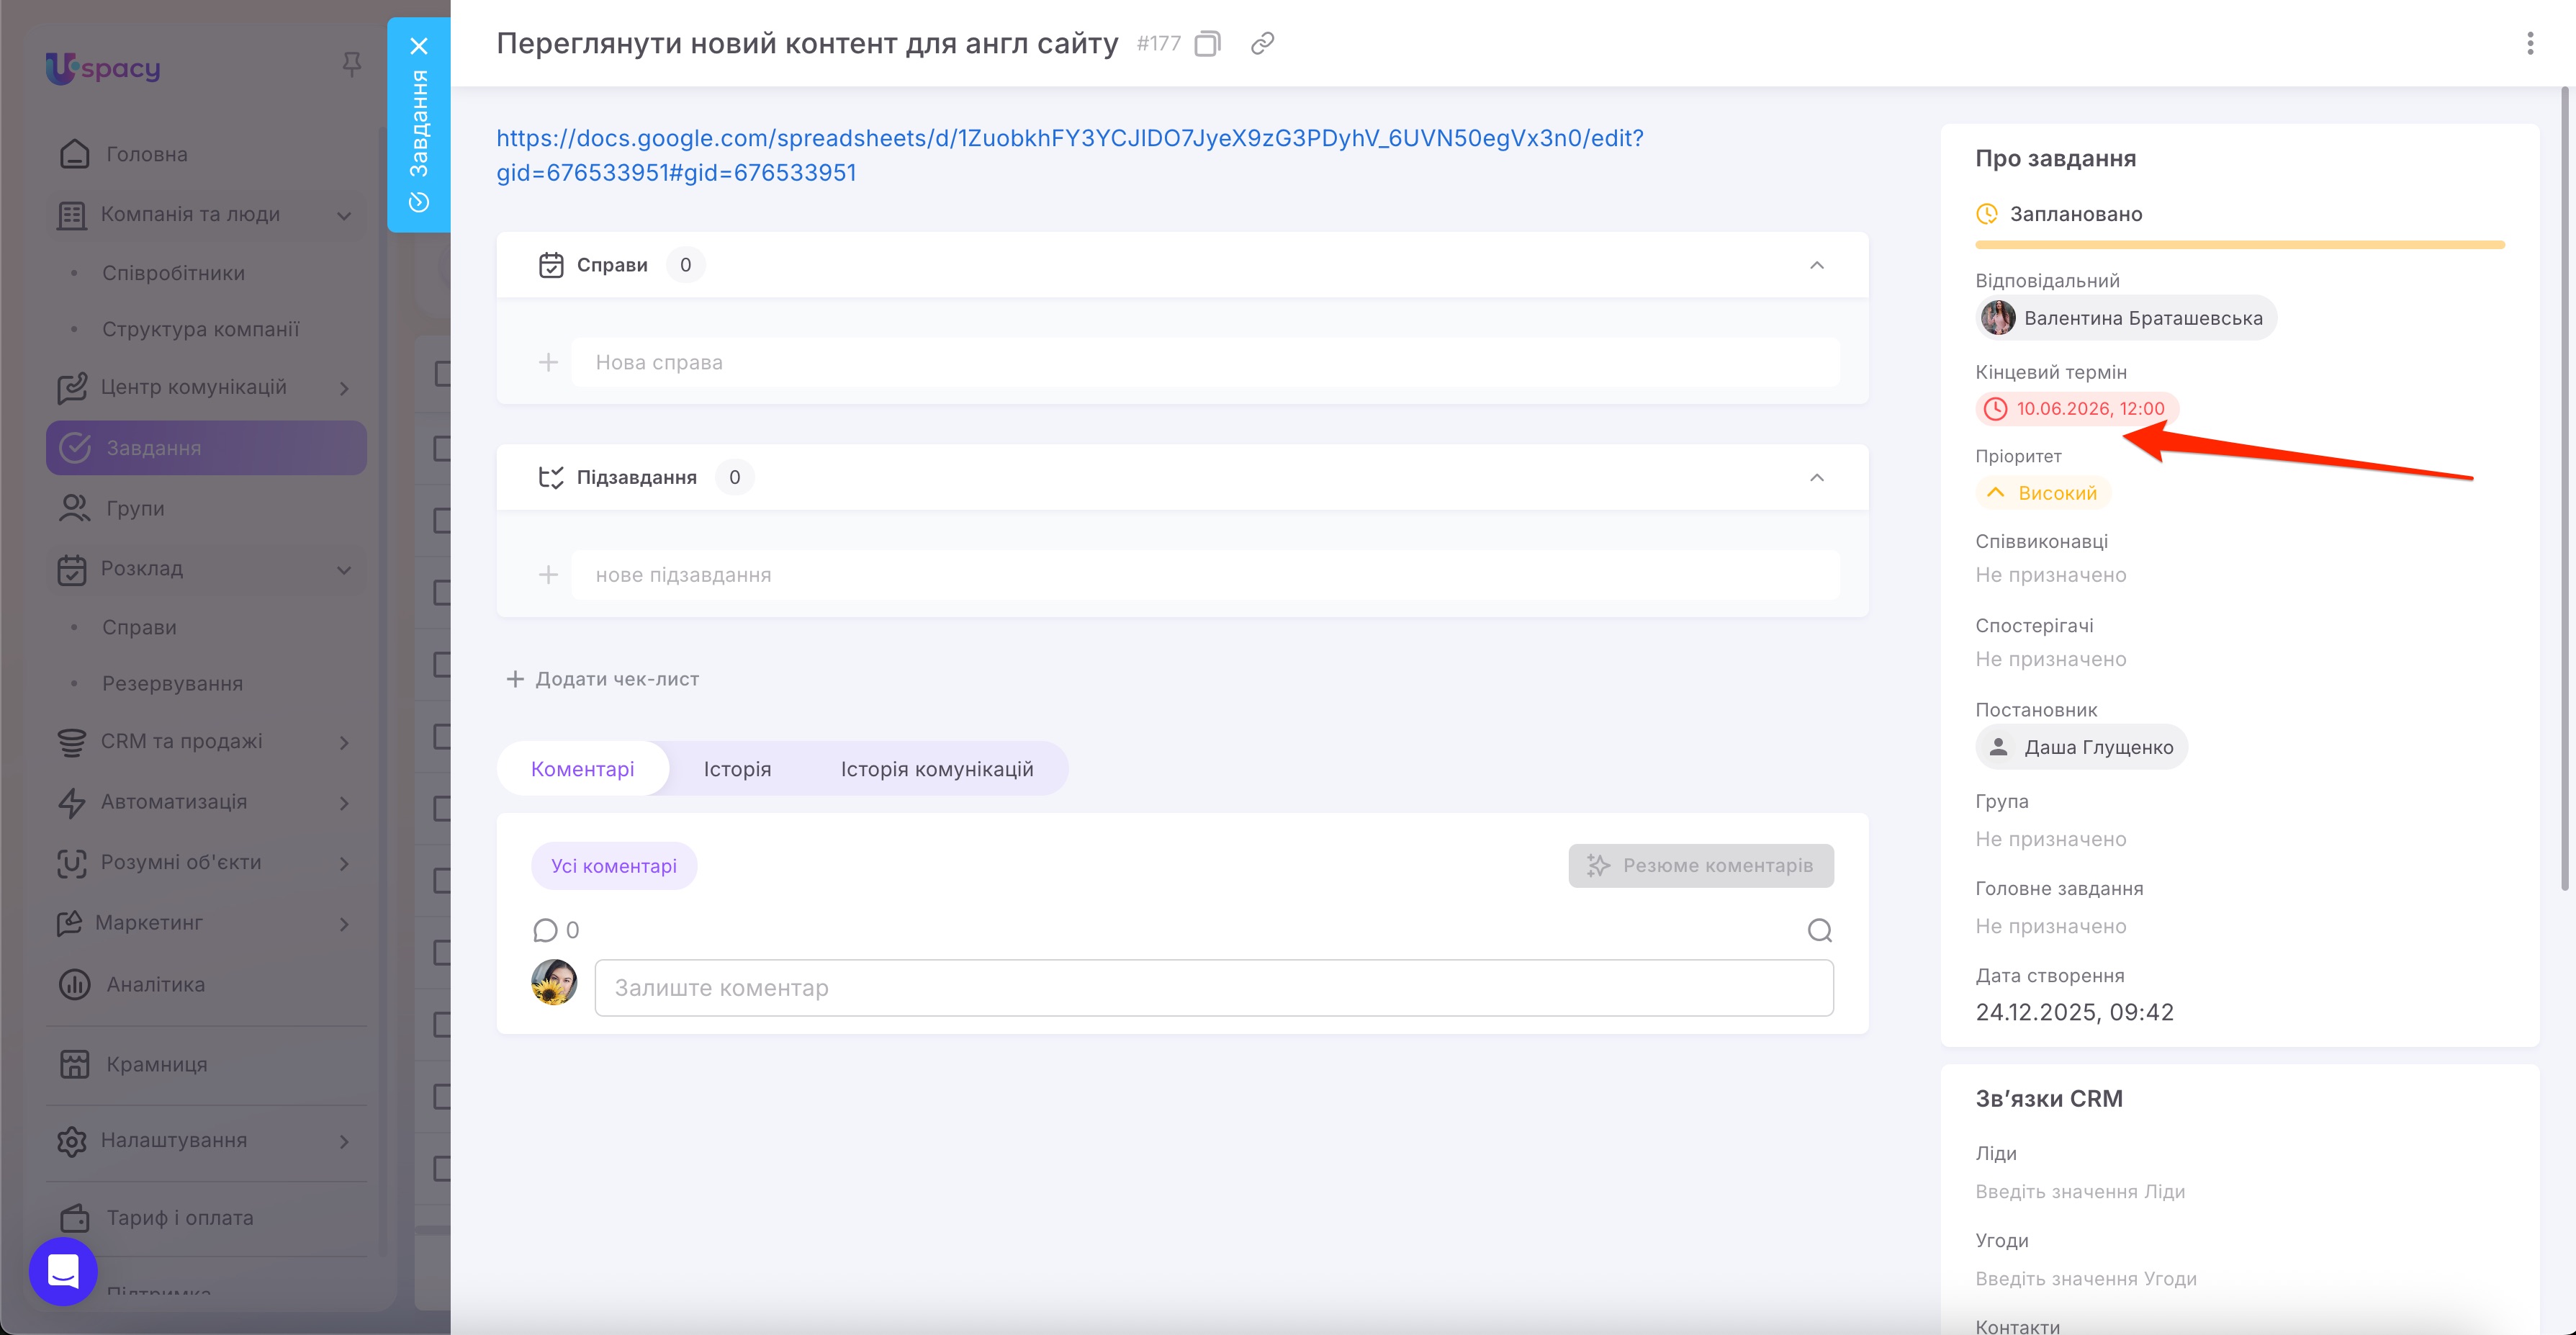Viewport: 2576px width, 1335px height.
Task: Change priority Високий dropdown
Action: (2042, 492)
